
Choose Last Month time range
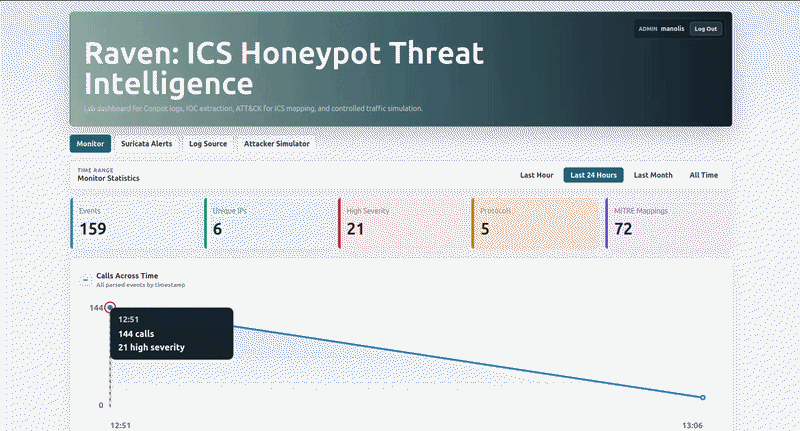point(653,175)
